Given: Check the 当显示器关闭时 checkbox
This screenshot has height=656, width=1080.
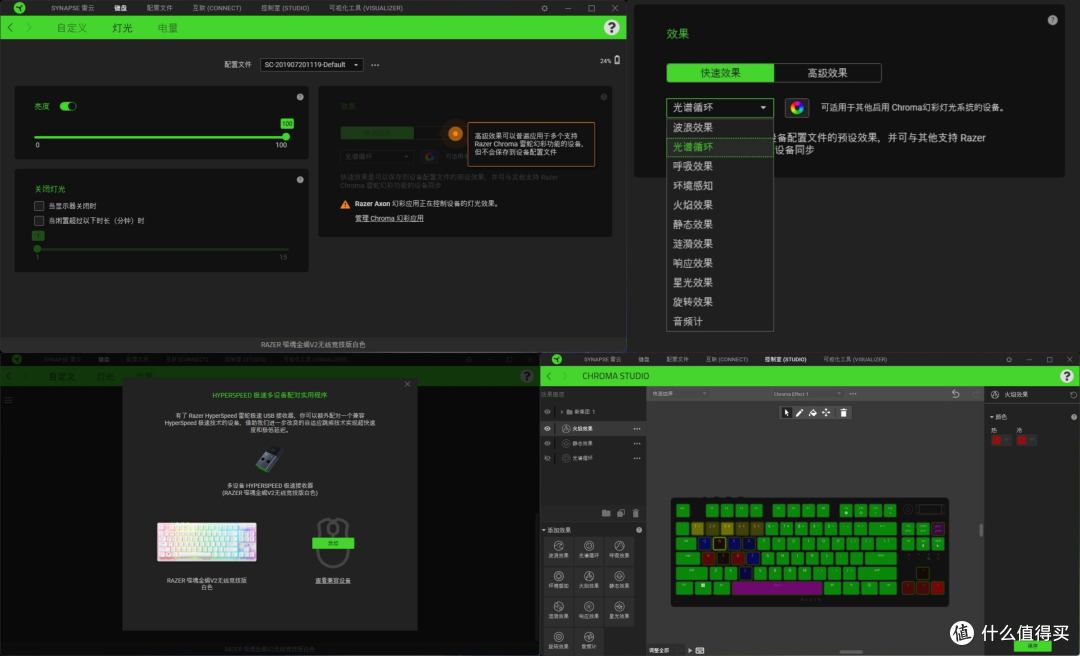Looking at the screenshot, I should pos(39,206).
